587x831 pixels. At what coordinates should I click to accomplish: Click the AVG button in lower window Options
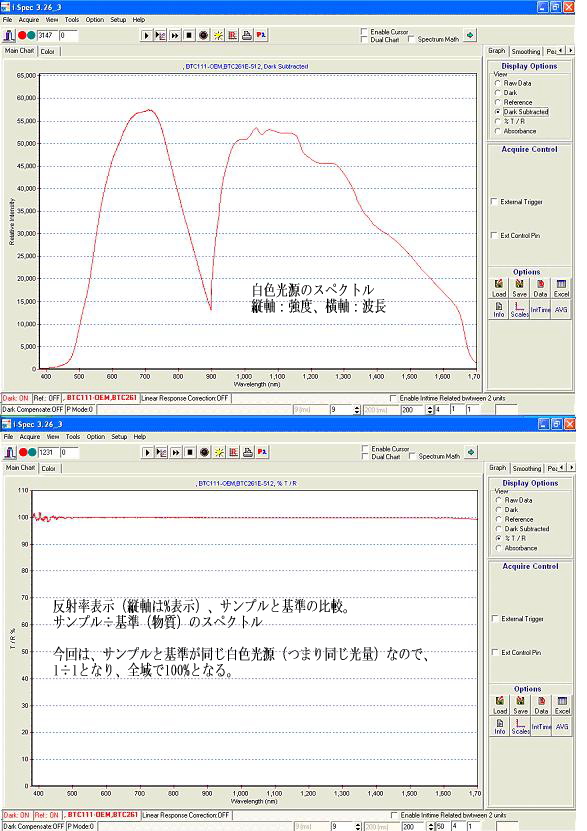click(562, 726)
